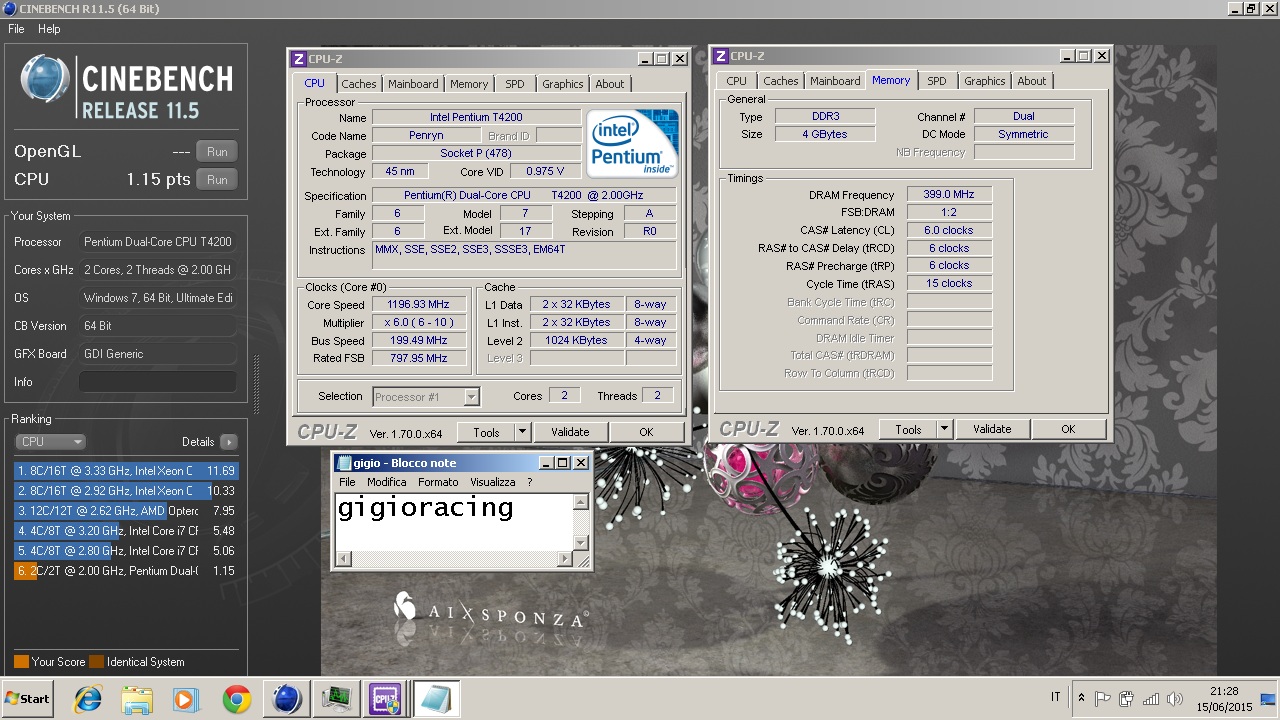The width and height of the screenshot is (1280, 720).
Task: Switch to SPD tab in Memory CPU-Z window
Action: coord(936,81)
